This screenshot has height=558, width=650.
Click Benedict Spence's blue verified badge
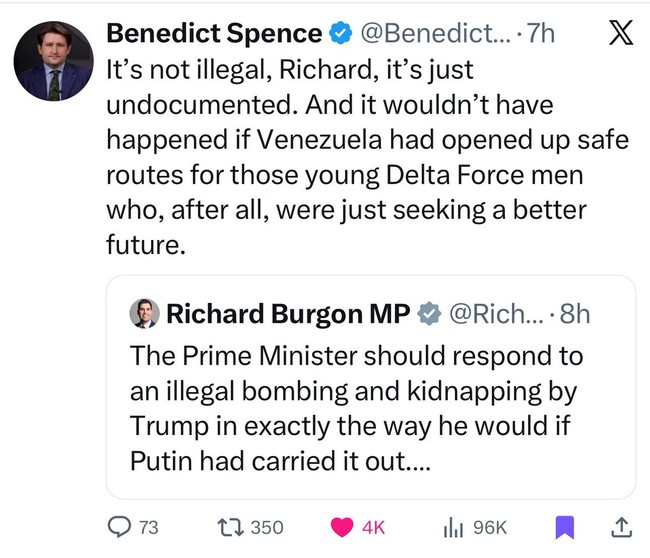click(340, 34)
